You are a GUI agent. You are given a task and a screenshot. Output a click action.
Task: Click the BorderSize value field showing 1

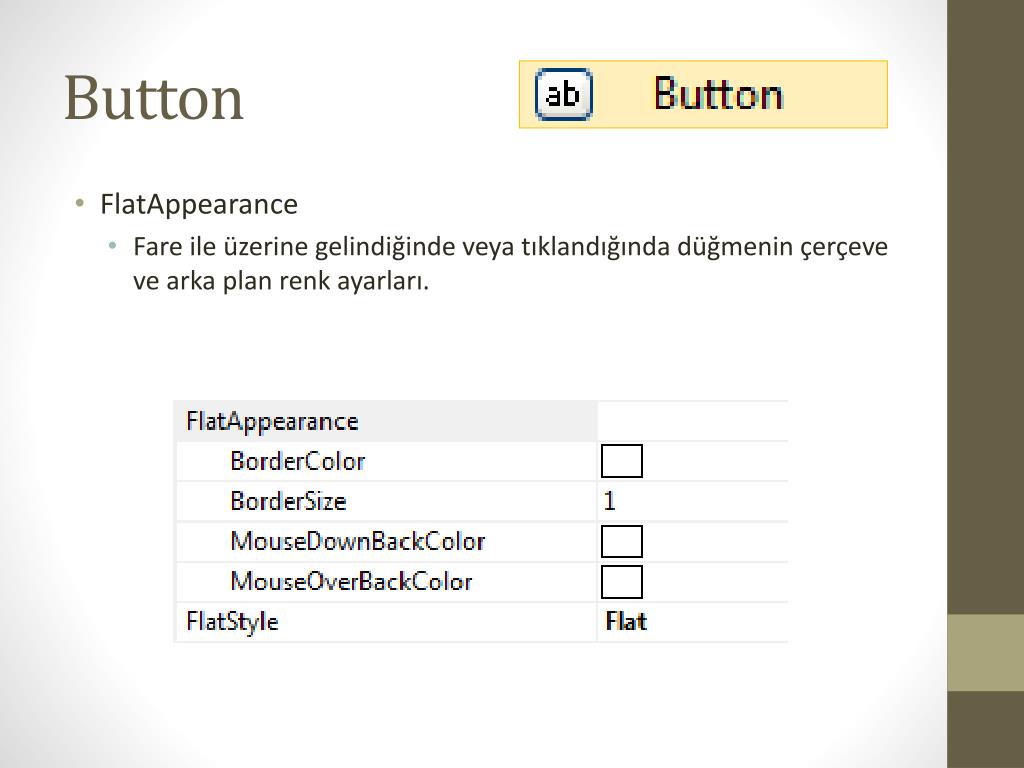pos(693,502)
